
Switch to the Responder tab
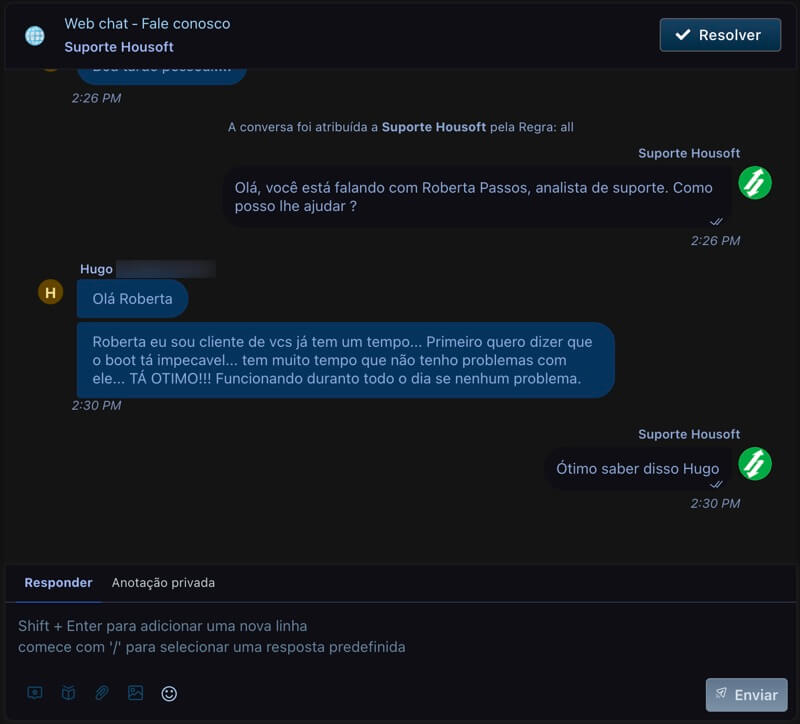point(58,583)
